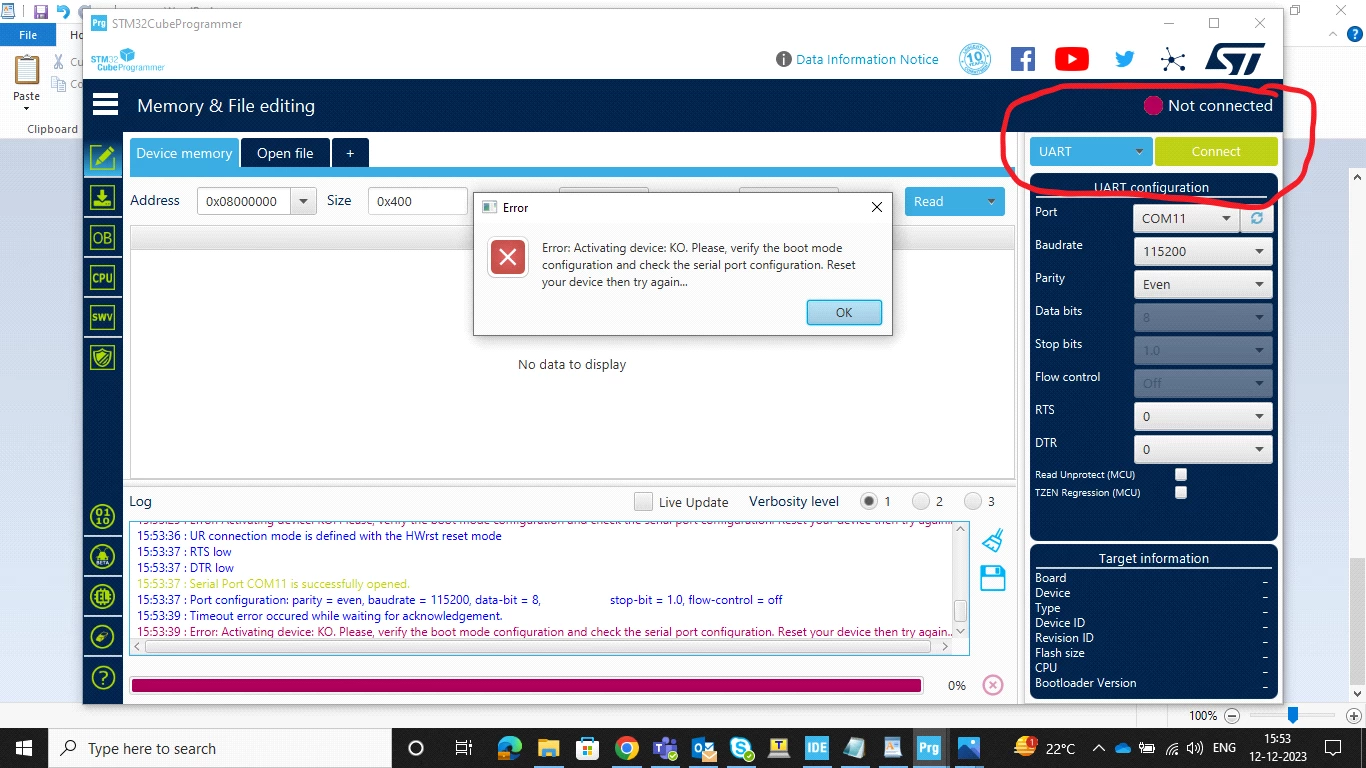Open the Parity Even dropdown

pos(1203,284)
